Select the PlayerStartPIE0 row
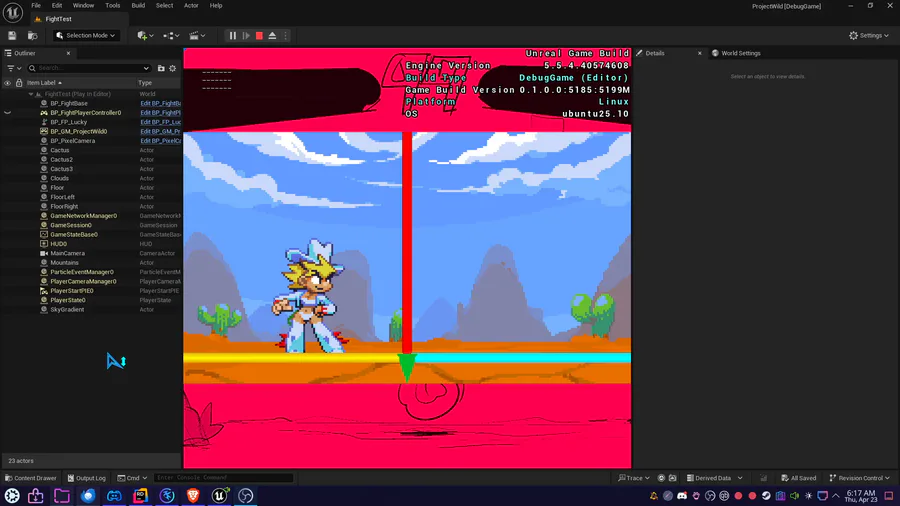 click(72, 291)
